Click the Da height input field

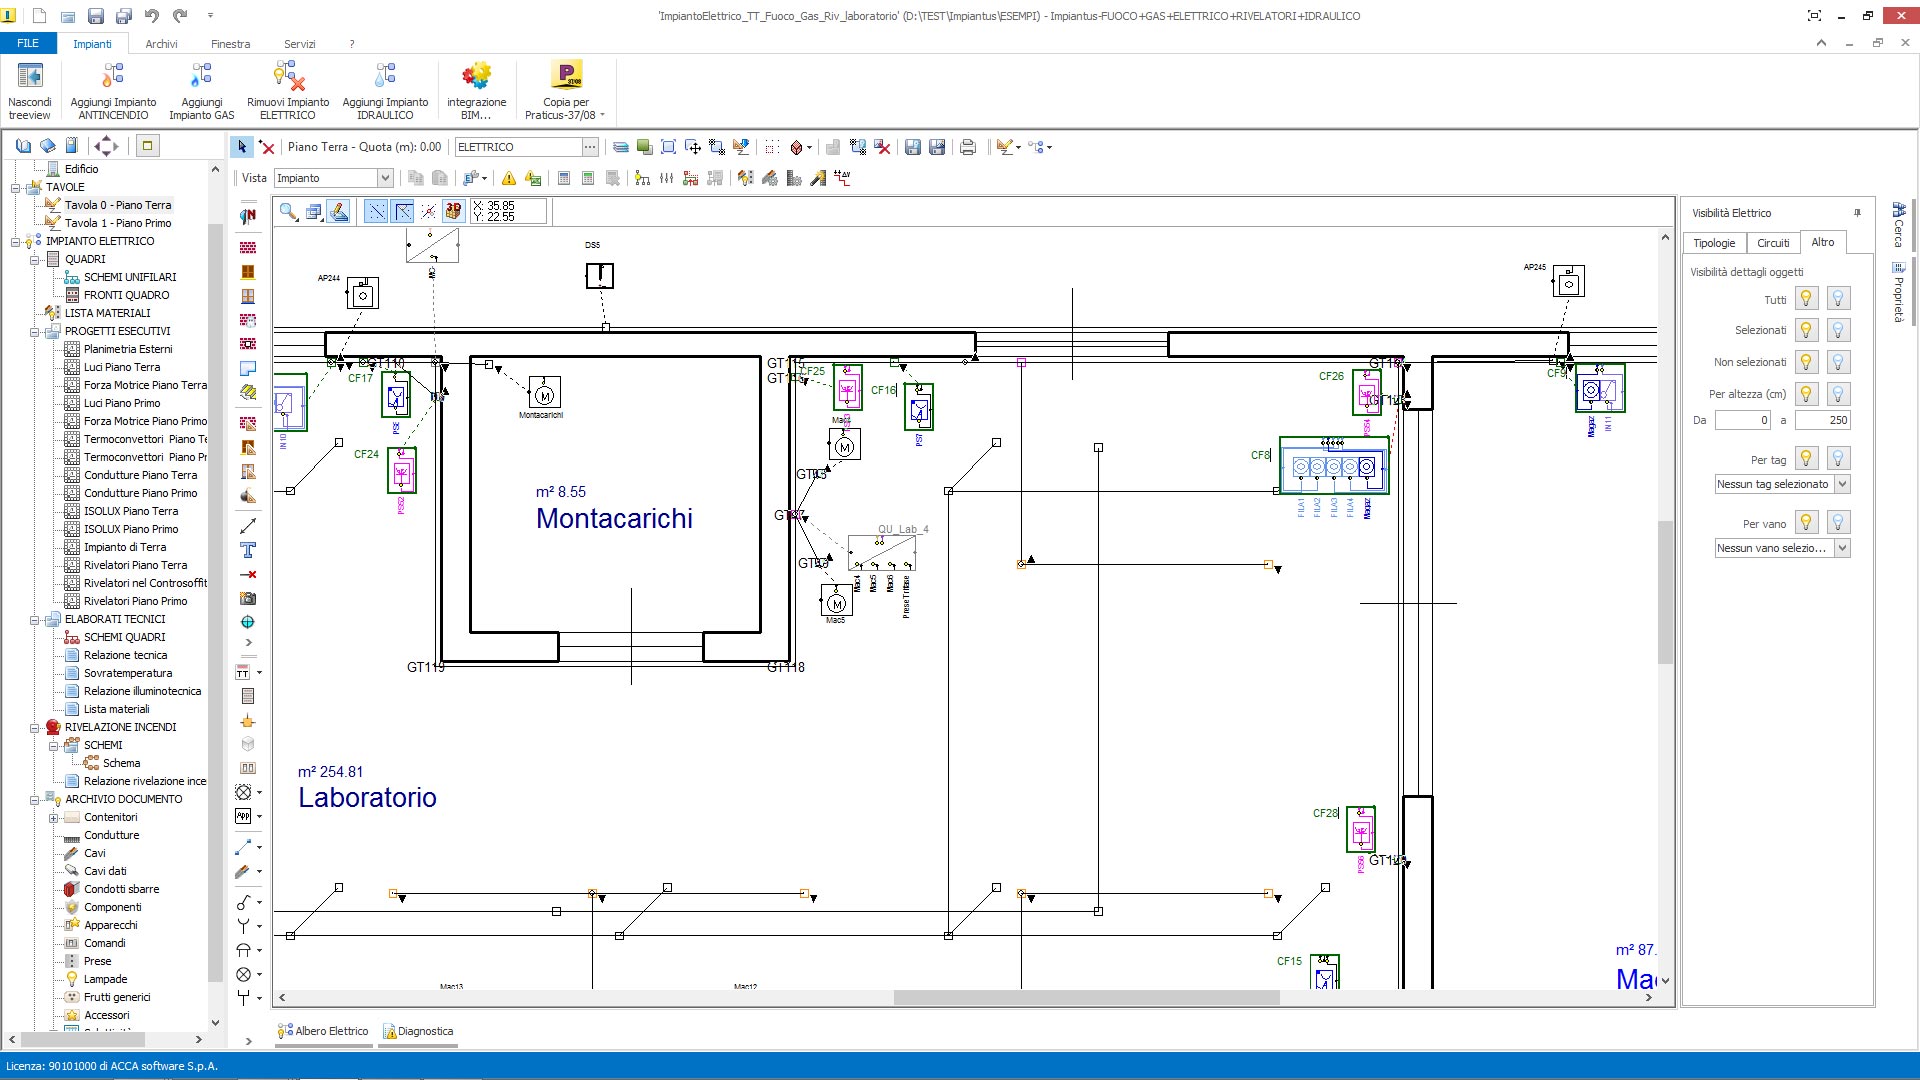1742,420
